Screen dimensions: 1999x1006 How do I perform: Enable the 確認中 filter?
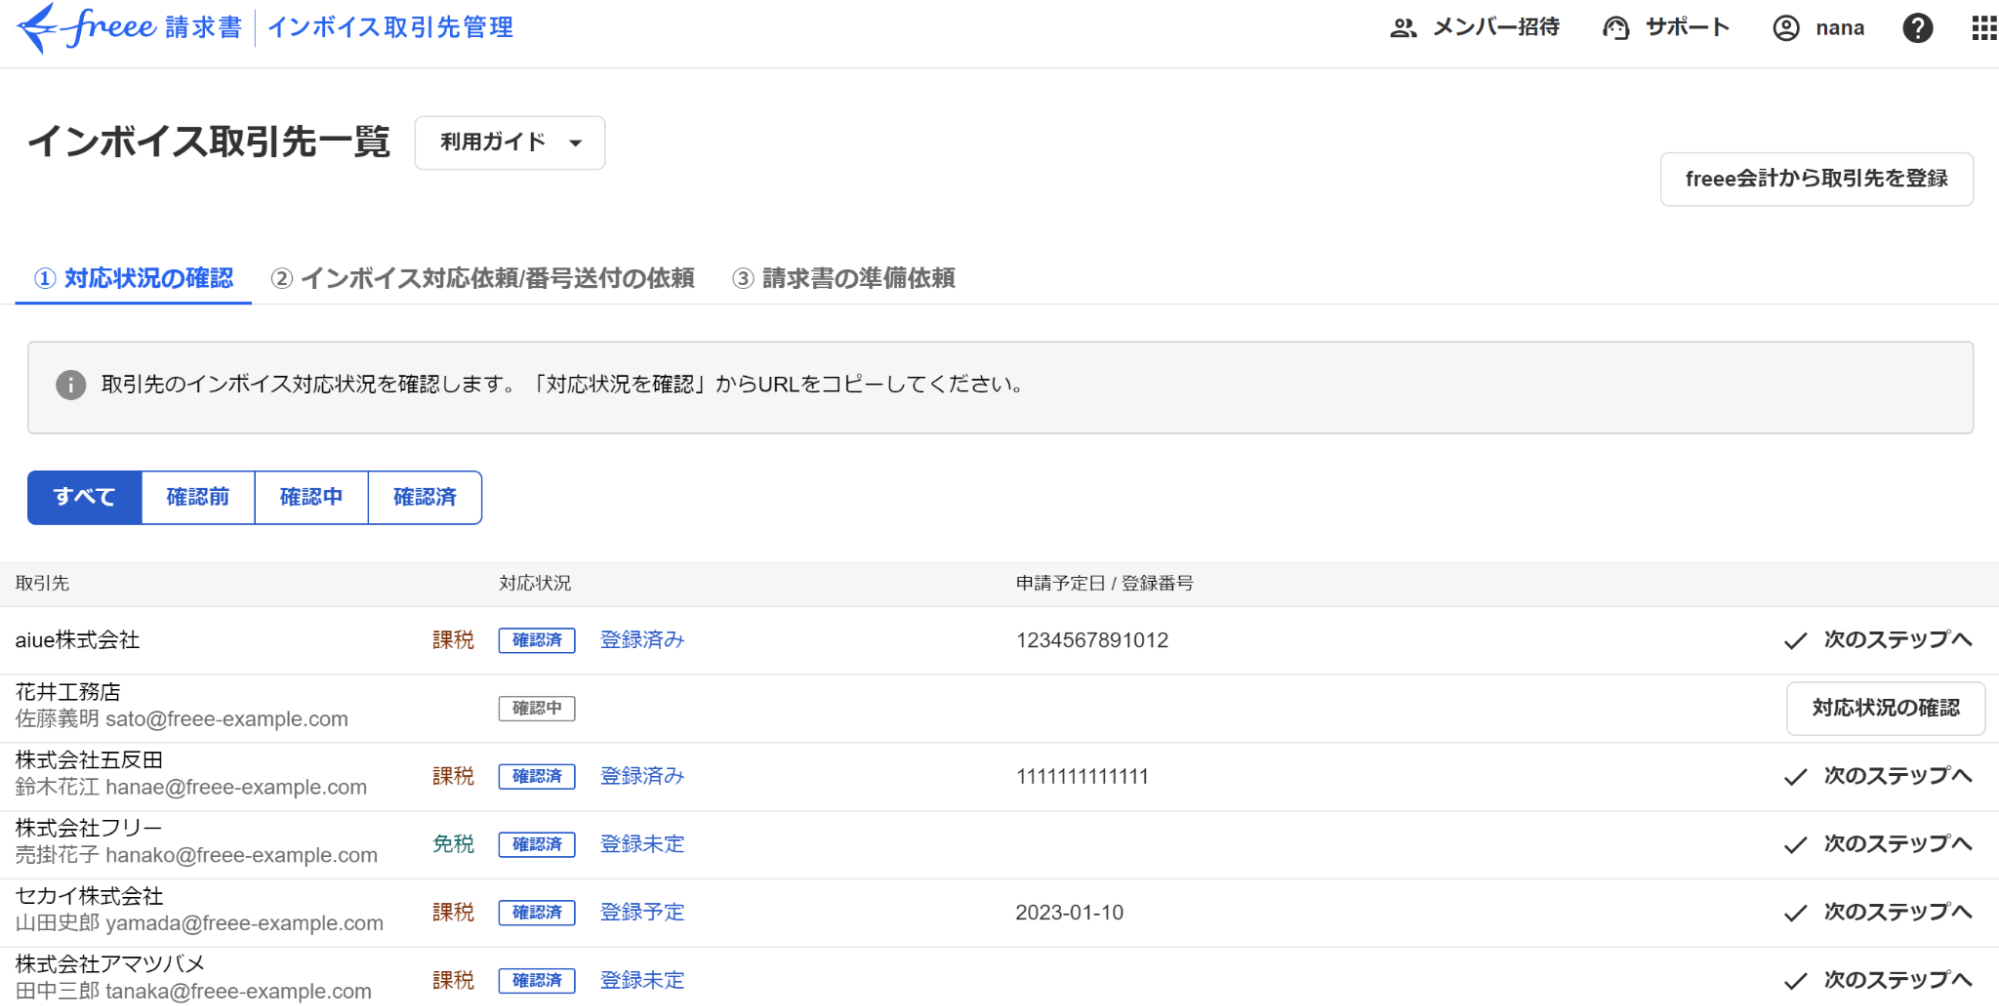tap(312, 497)
